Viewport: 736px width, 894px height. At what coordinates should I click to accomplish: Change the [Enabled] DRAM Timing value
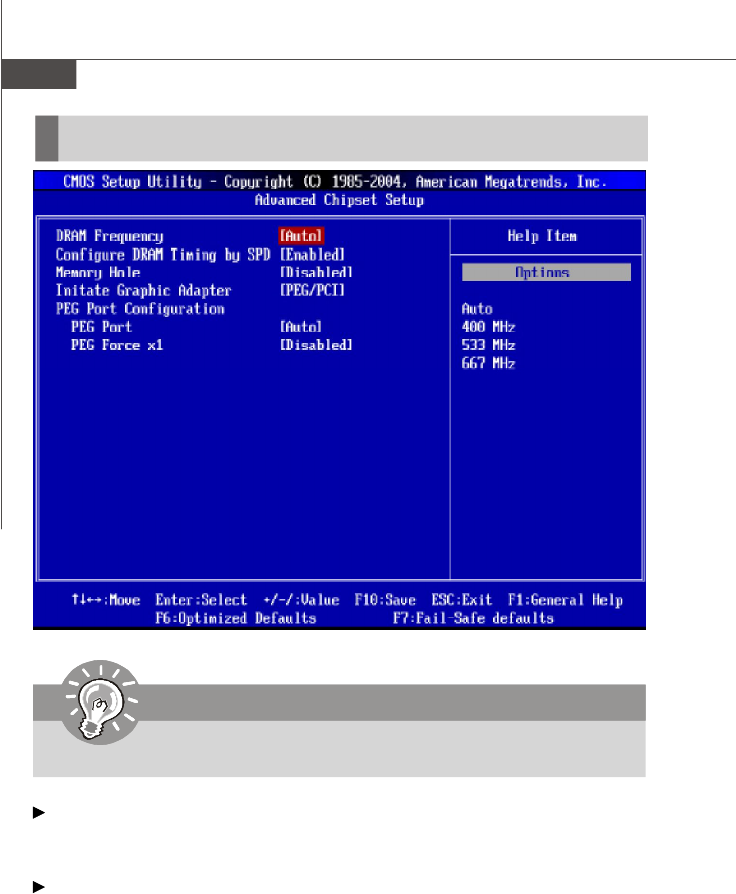(312, 255)
